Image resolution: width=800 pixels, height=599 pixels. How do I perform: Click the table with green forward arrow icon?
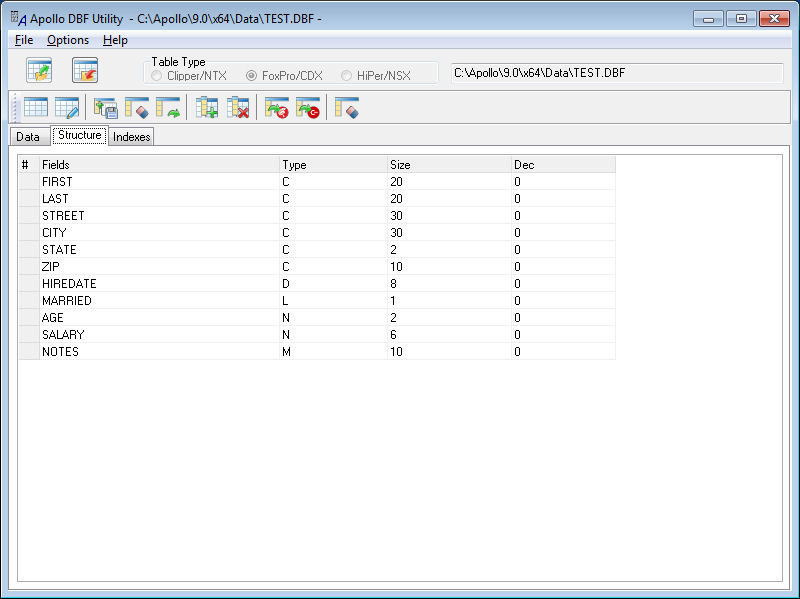(x=168, y=108)
